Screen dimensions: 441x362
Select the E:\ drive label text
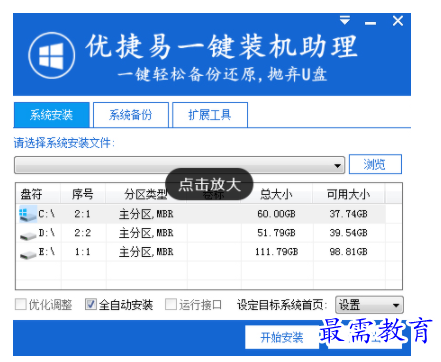(46, 252)
